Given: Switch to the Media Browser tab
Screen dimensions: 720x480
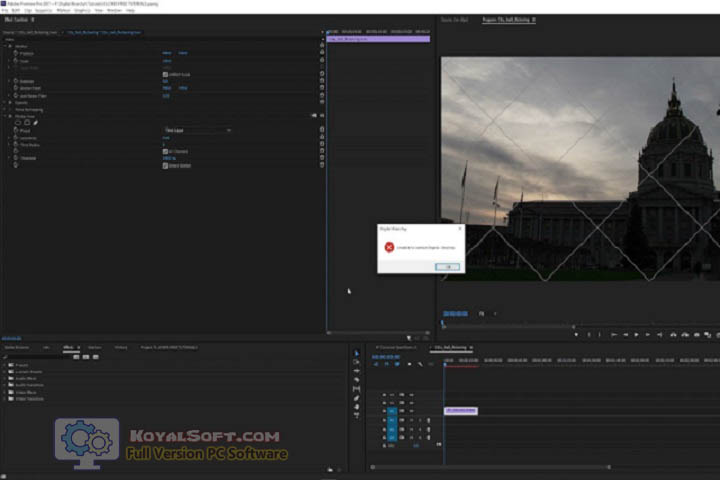Looking at the screenshot, I should 17,347.
